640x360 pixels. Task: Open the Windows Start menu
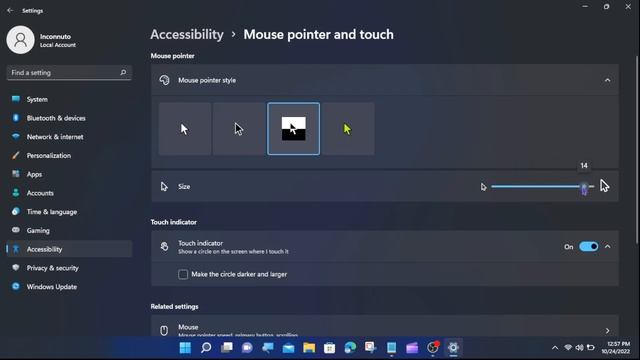(185, 348)
